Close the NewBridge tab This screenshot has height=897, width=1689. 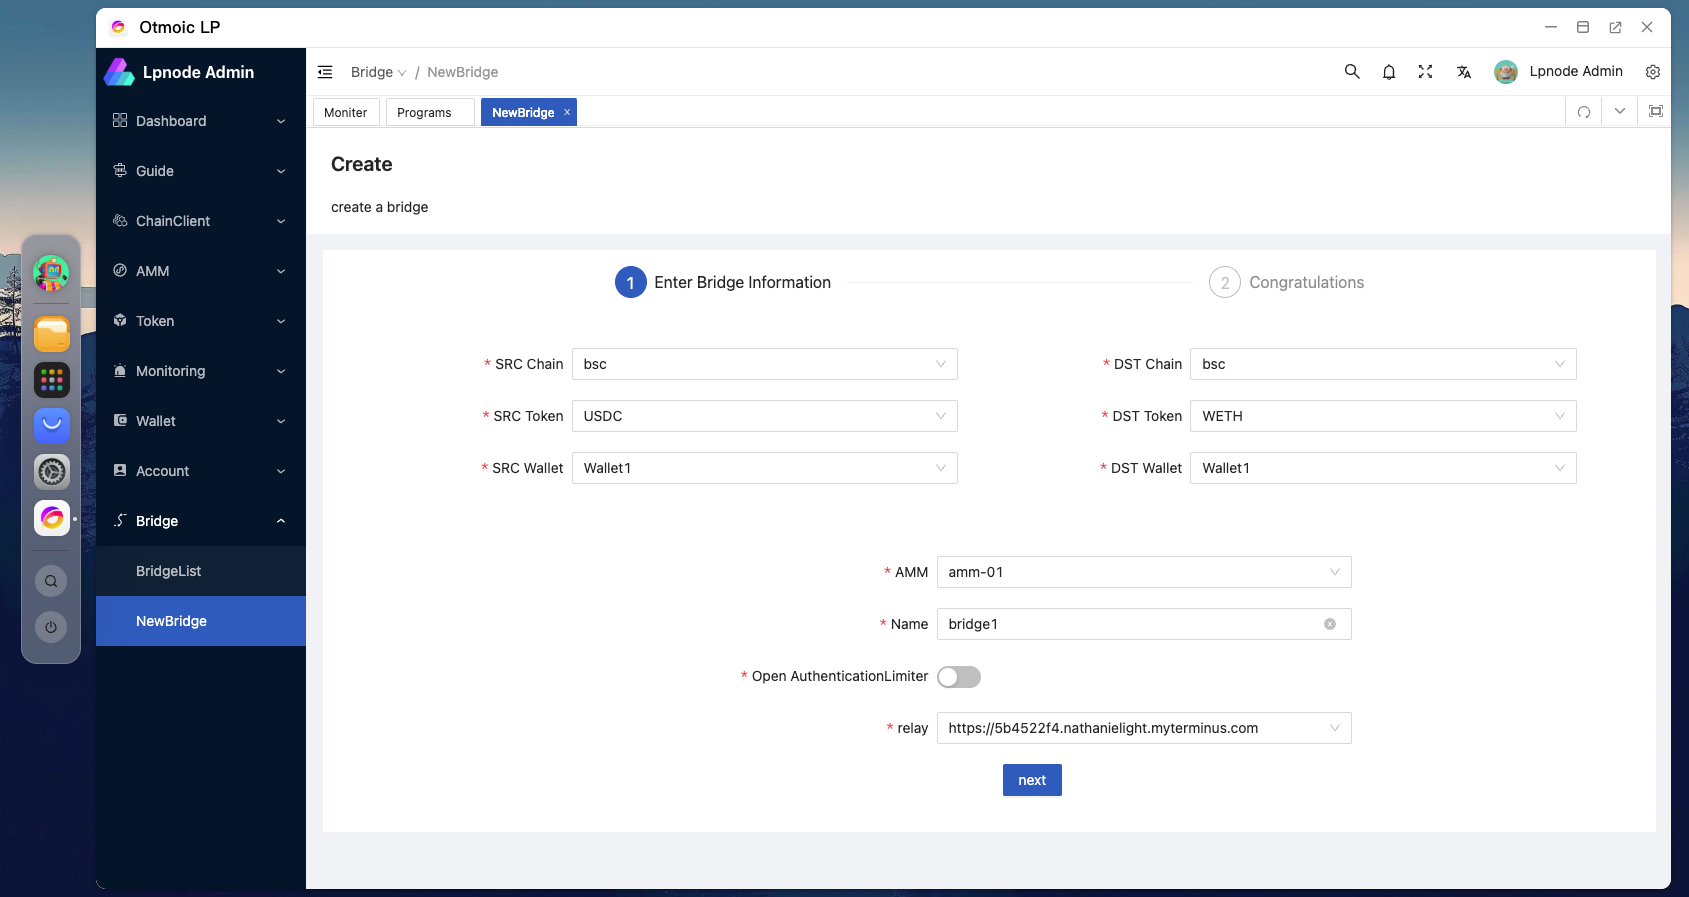click(x=567, y=112)
